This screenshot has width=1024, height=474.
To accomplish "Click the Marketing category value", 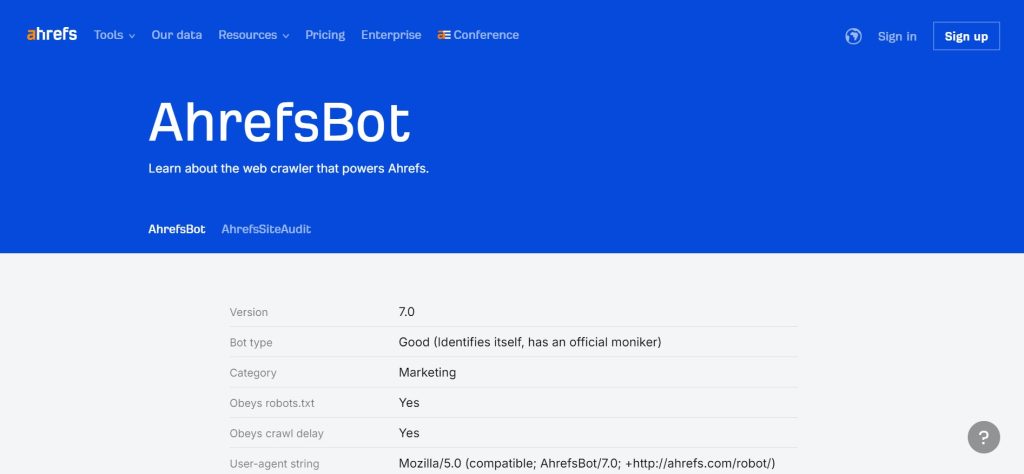I will click(x=427, y=372).
